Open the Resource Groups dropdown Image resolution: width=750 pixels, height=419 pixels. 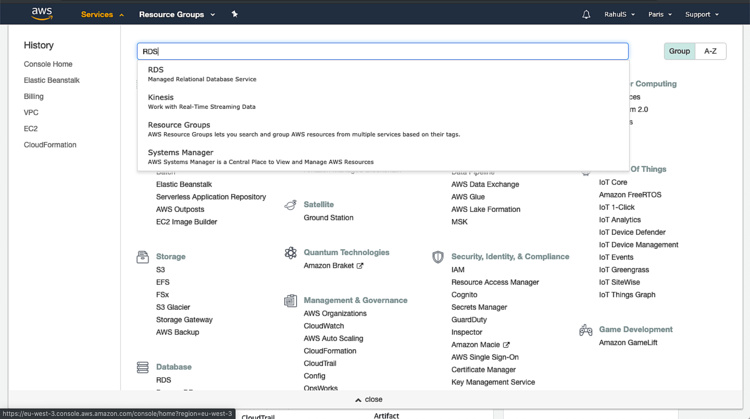pos(176,15)
